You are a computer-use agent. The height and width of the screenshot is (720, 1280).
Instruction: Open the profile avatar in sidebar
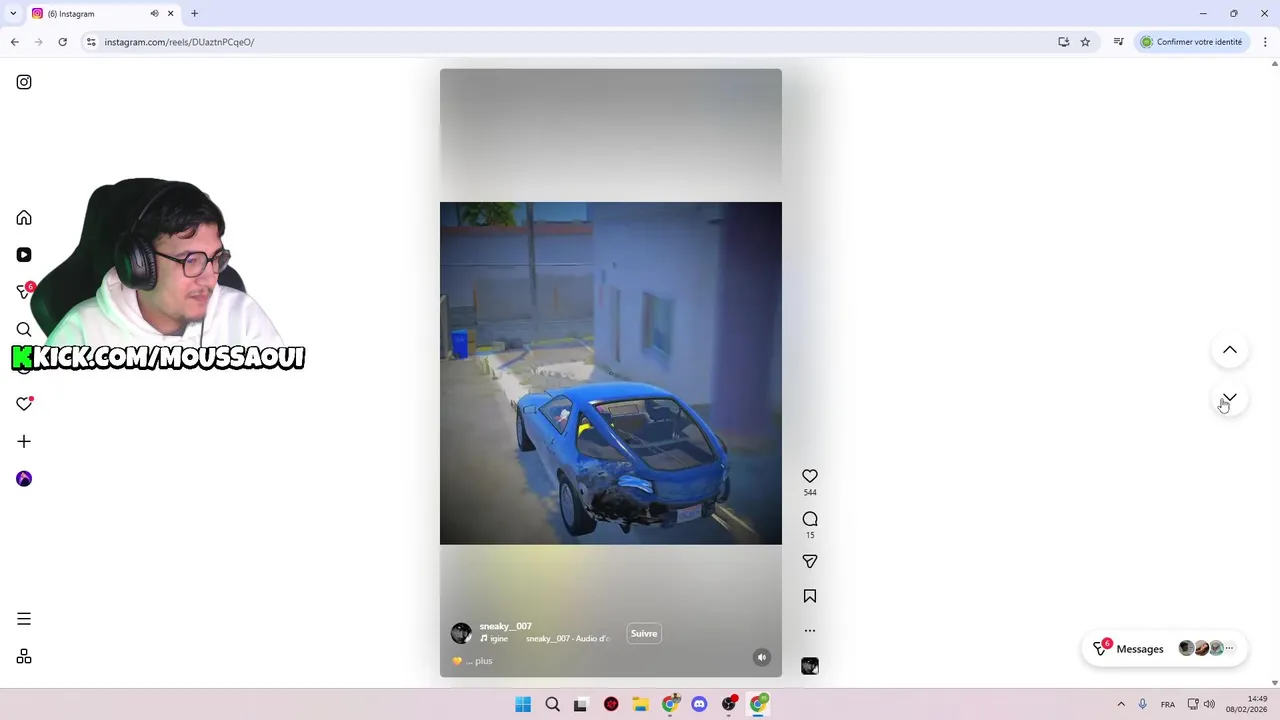click(x=24, y=479)
